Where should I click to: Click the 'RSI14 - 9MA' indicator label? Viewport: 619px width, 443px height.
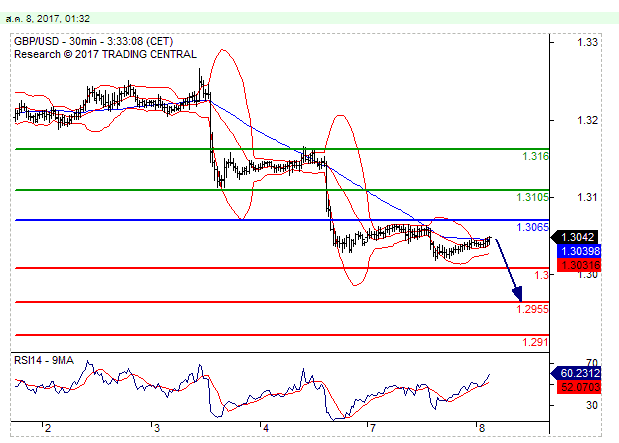pyautogui.click(x=44, y=360)
